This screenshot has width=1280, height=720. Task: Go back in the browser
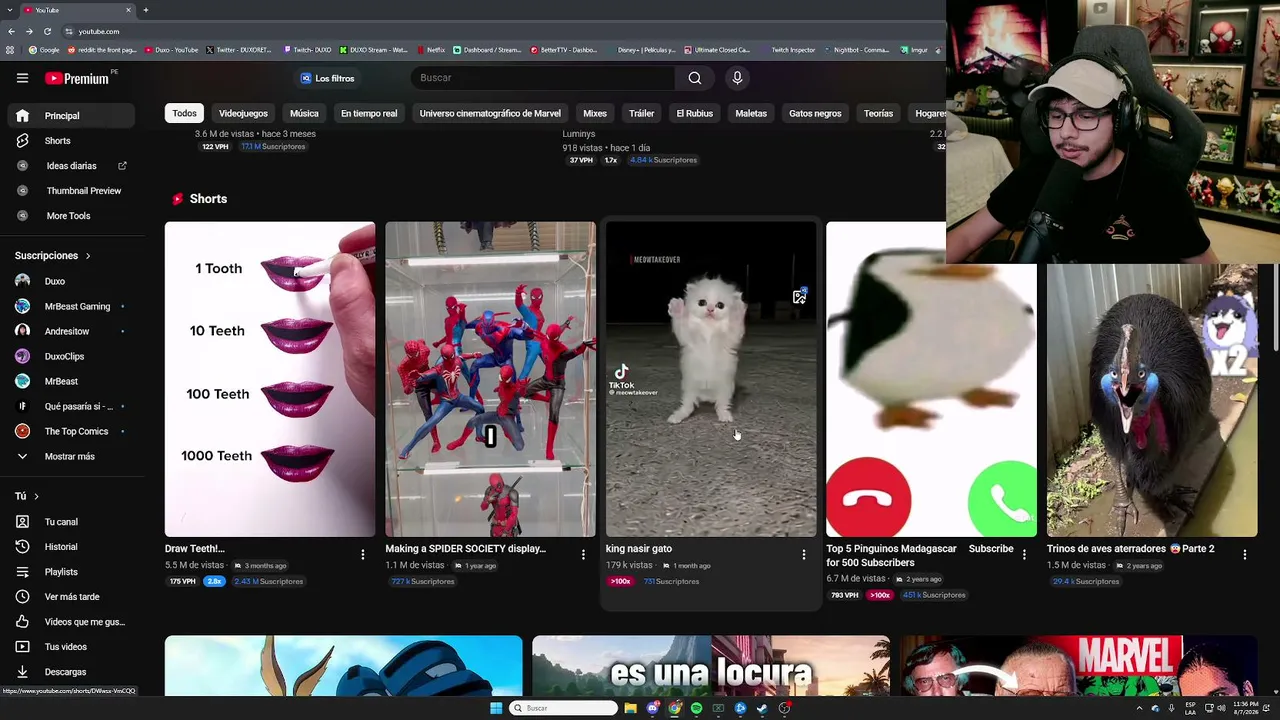coord(11,31)
